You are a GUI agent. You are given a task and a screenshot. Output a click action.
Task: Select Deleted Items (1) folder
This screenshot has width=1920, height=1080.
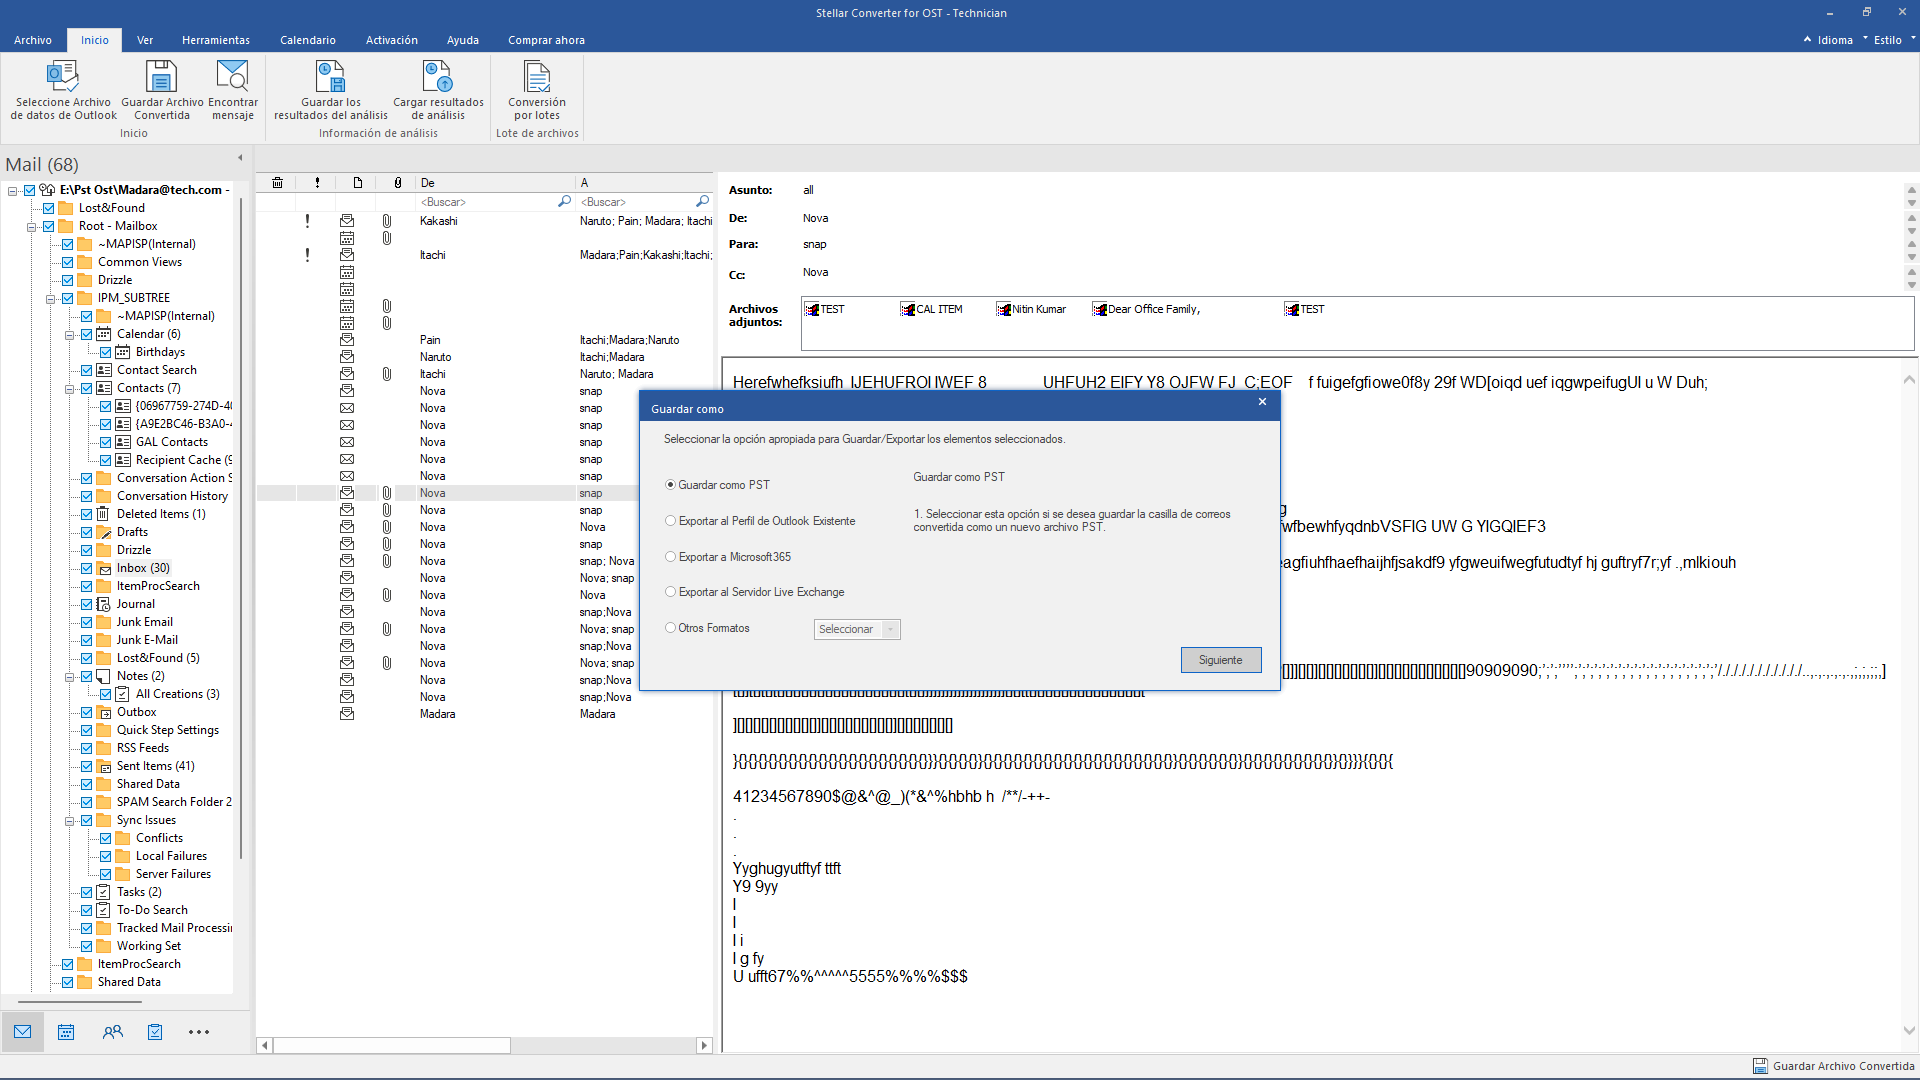161,514
